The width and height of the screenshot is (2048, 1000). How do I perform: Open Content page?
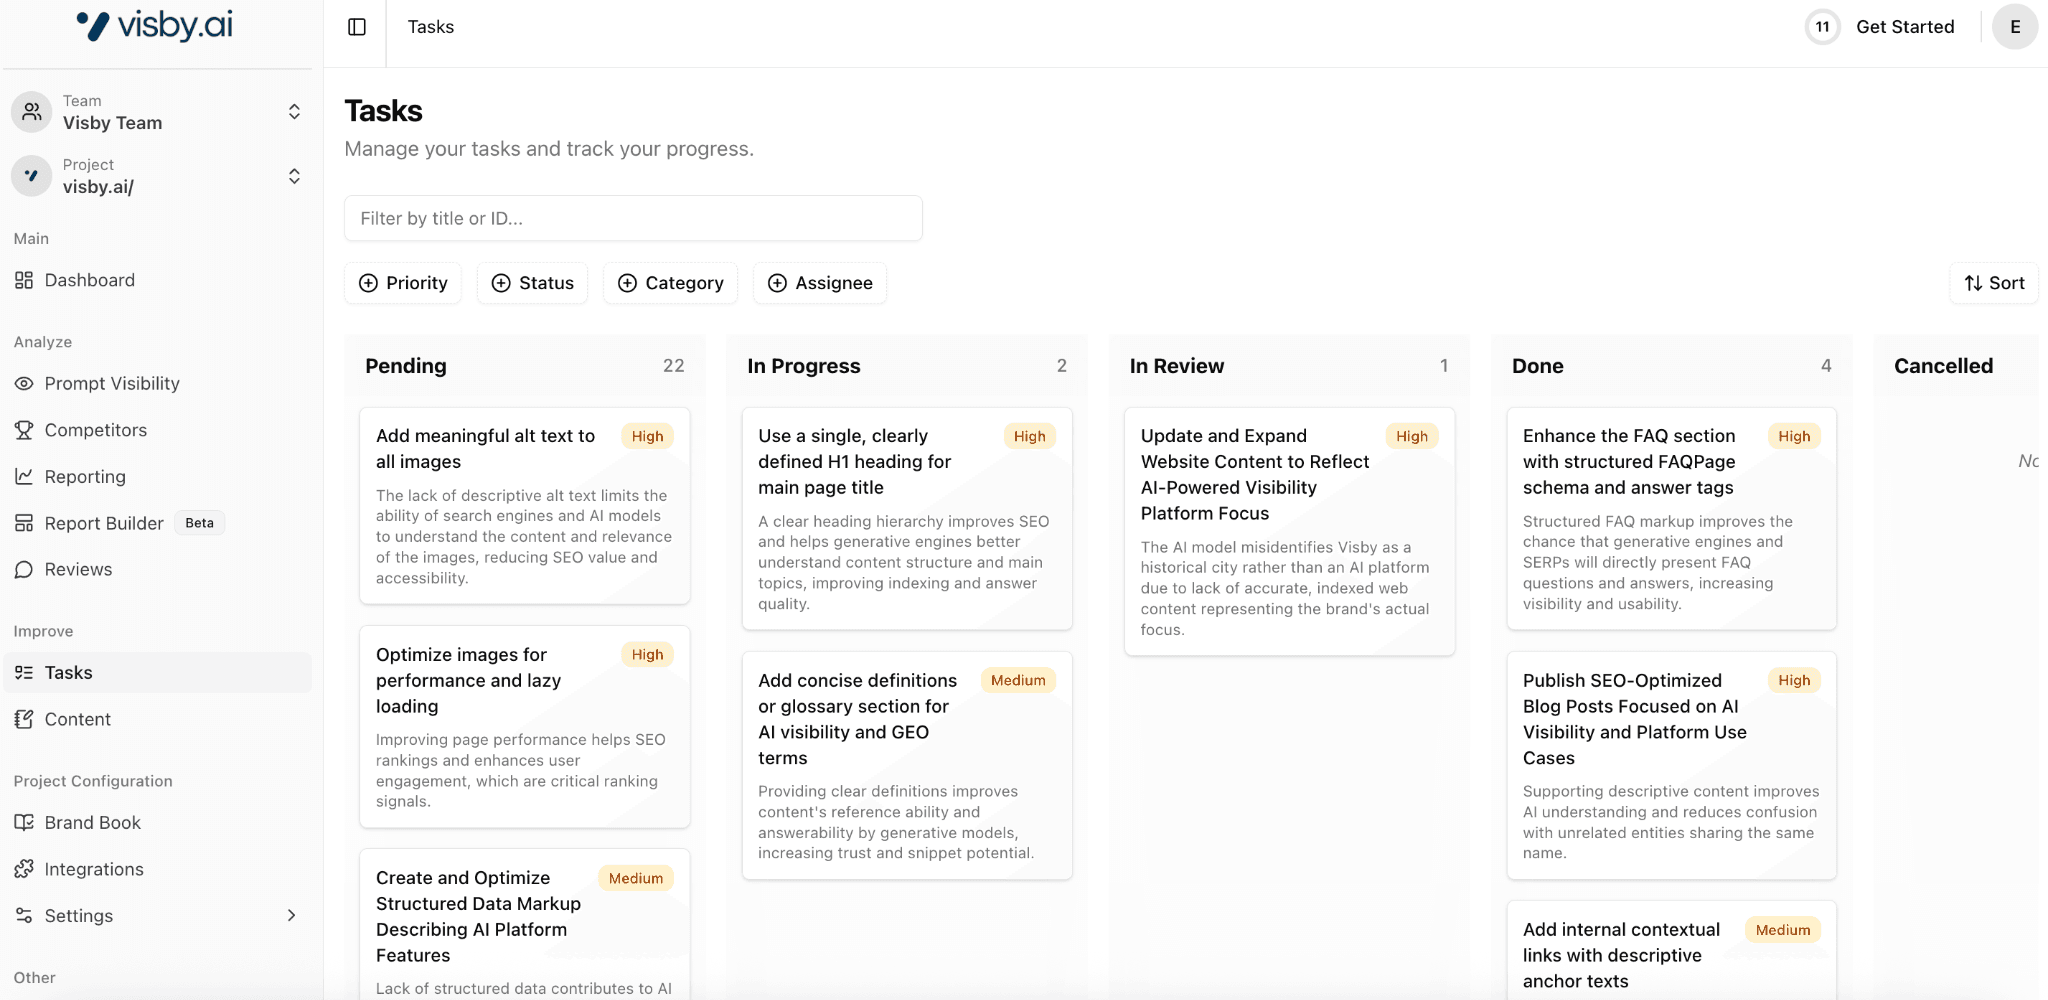pyautogui.click(x=158, y=719)
